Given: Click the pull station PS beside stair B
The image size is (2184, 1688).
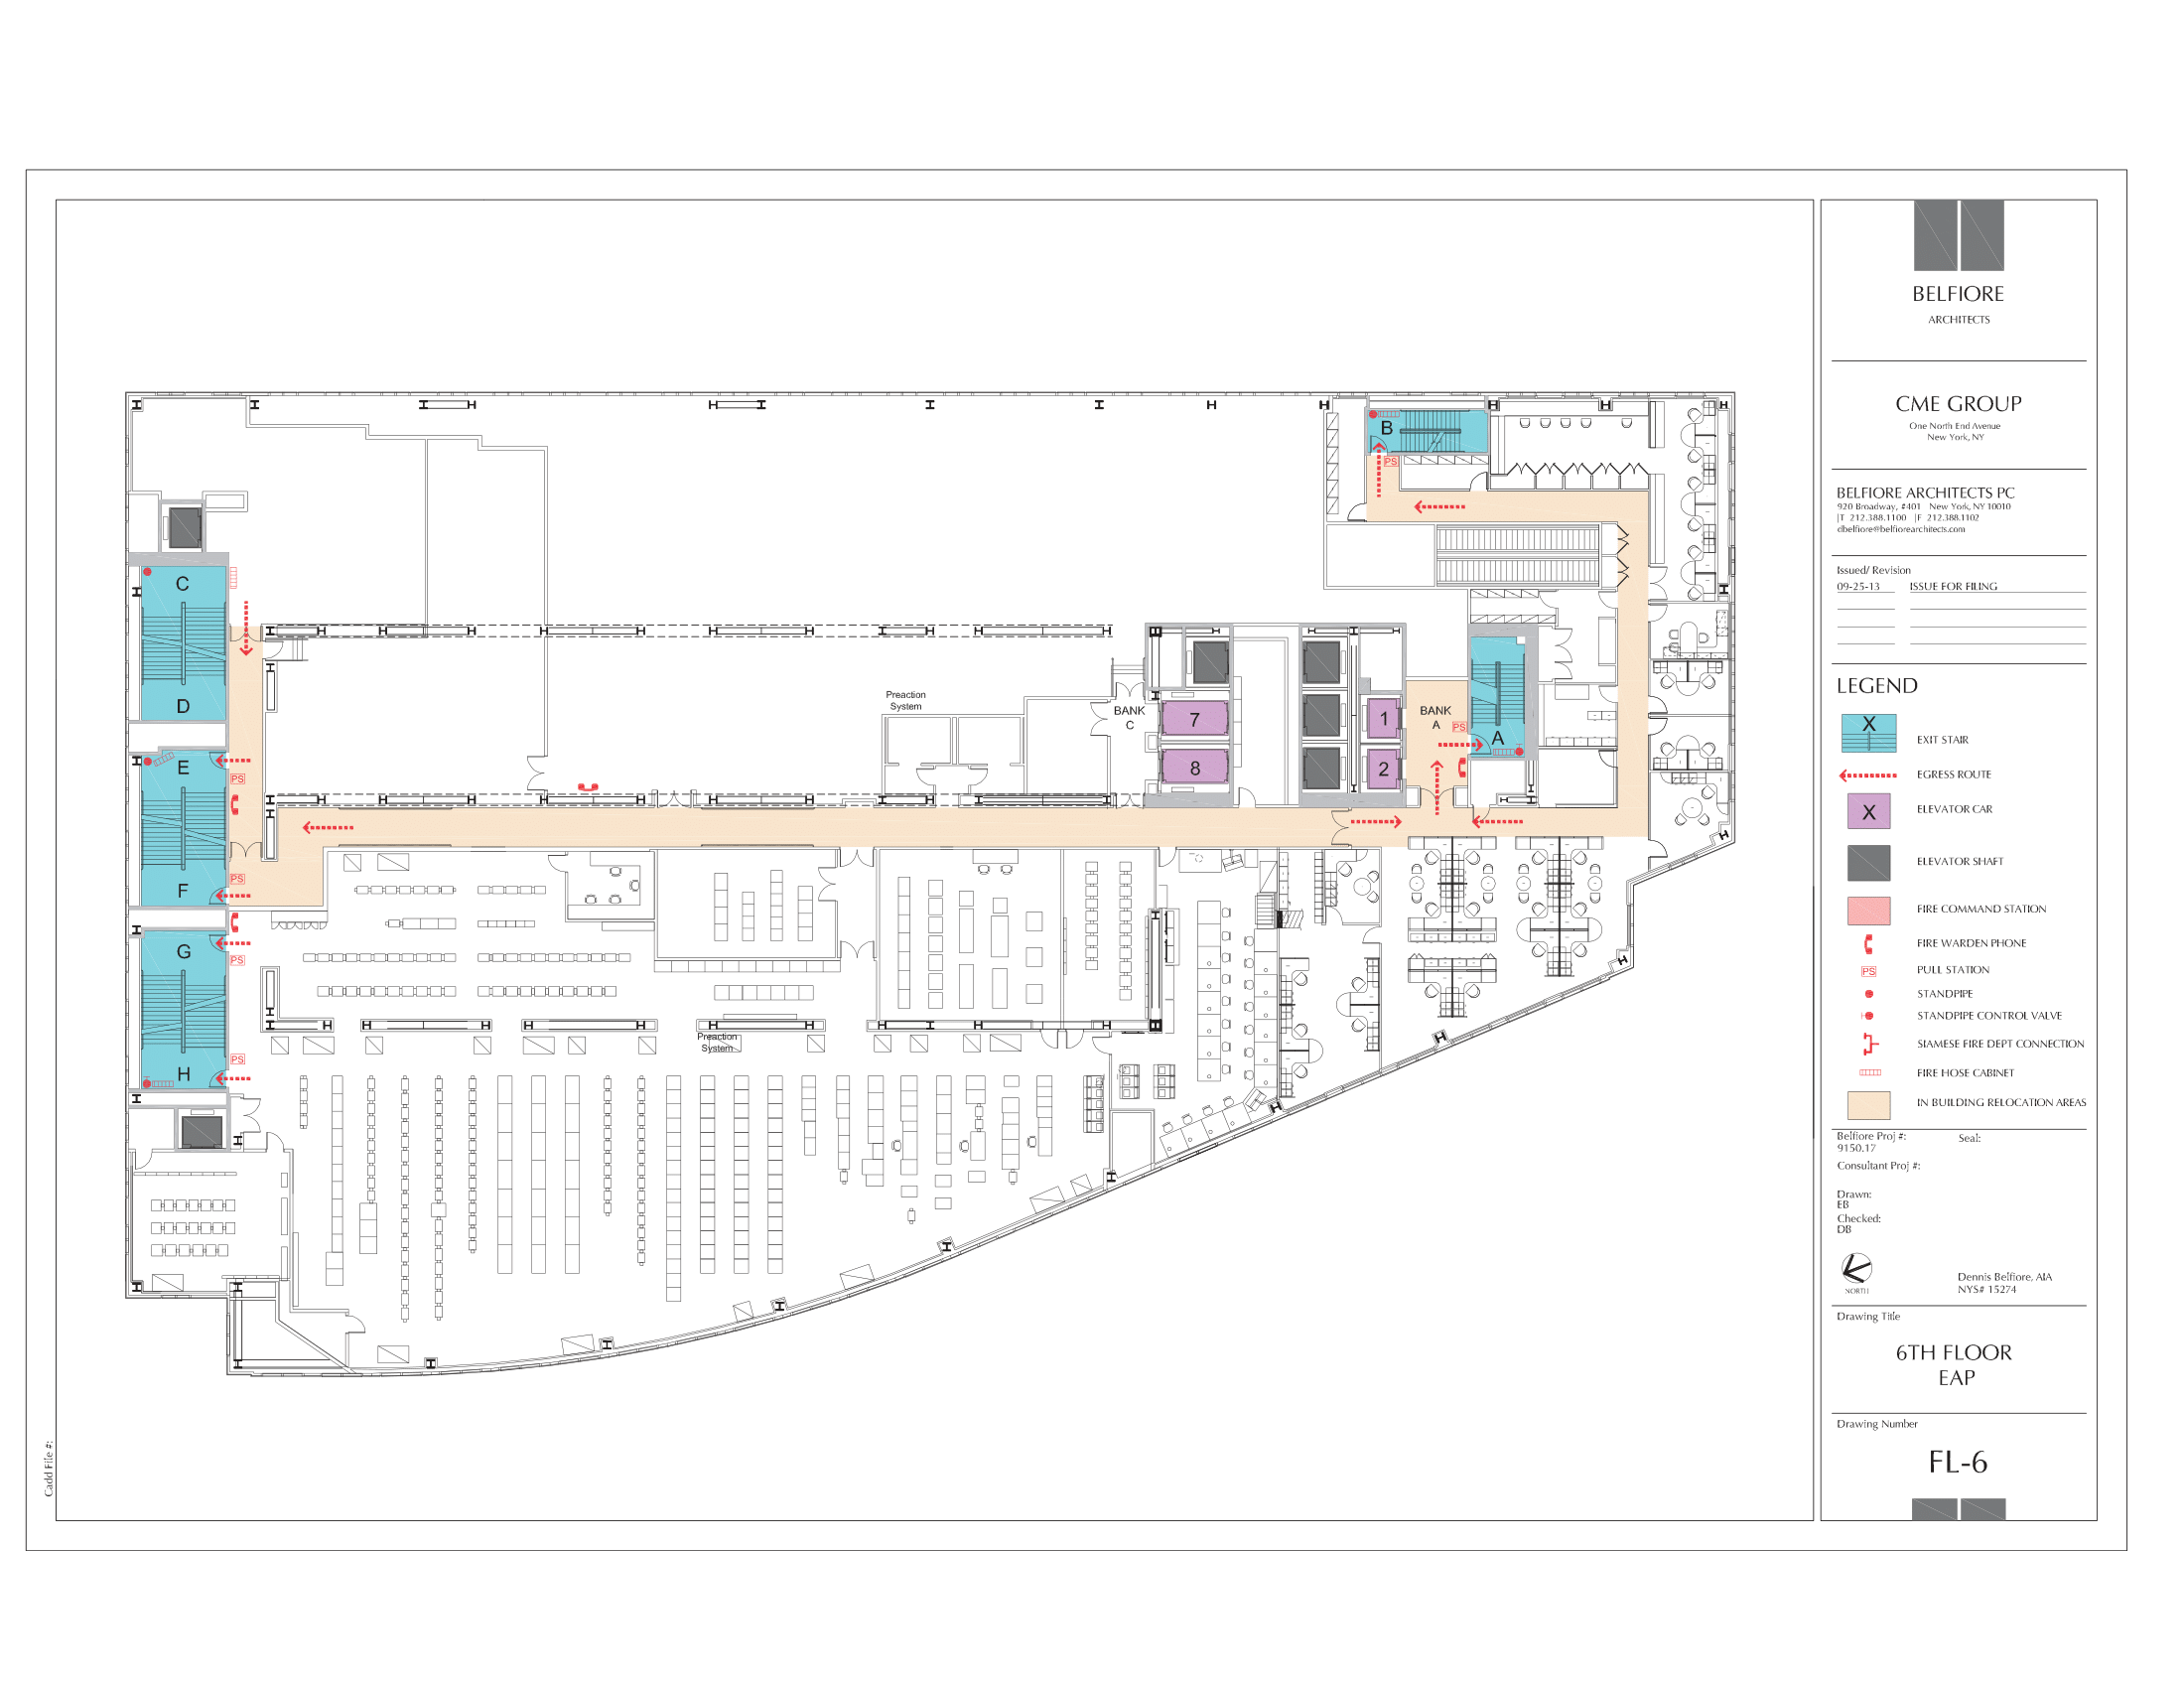Looking at the screenshot, I should 1391,462.
